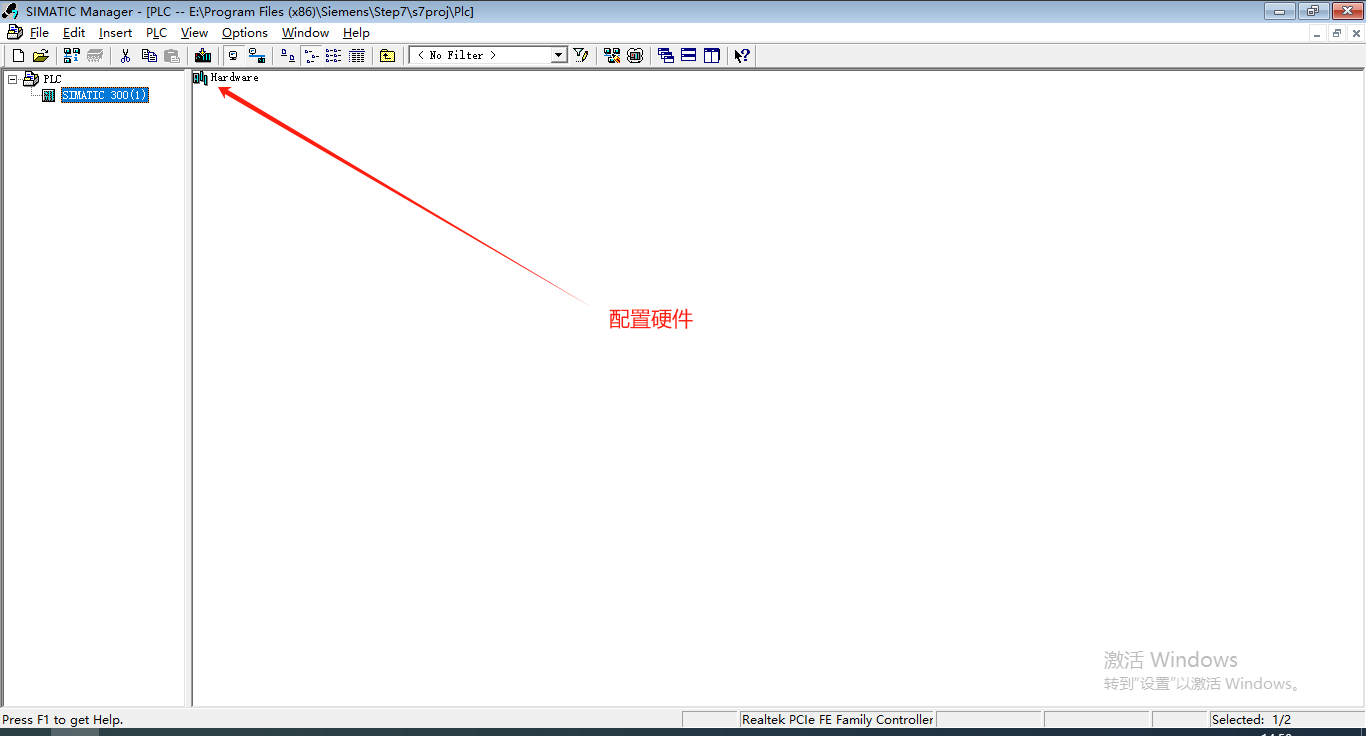Switch to the Online view toolbar toggle
1366x736 pixels.
click(x=256, y=56)
